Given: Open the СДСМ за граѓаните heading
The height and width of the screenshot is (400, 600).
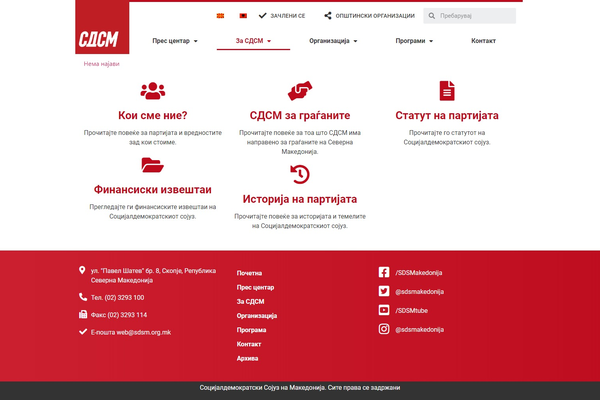Looking at the screenshot, I should pos(300,115).
